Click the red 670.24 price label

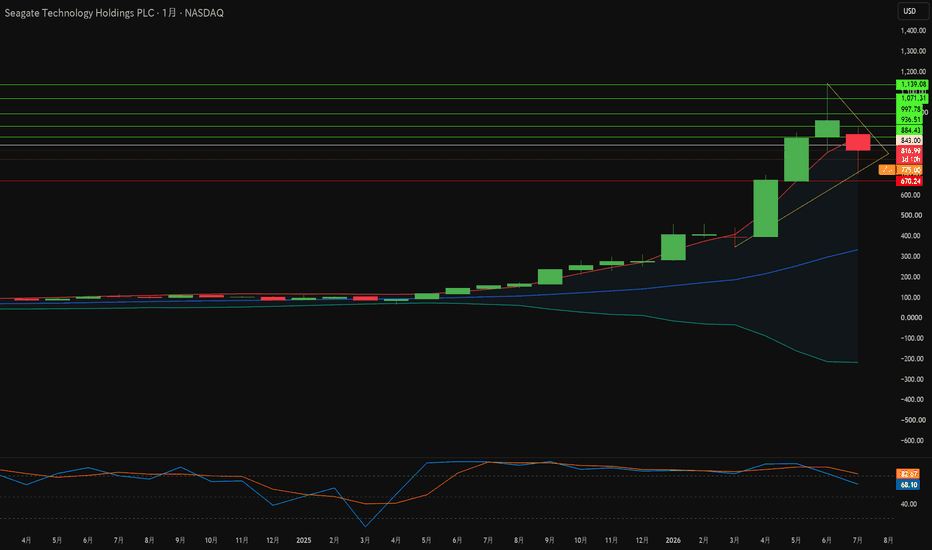coord(911,181)
